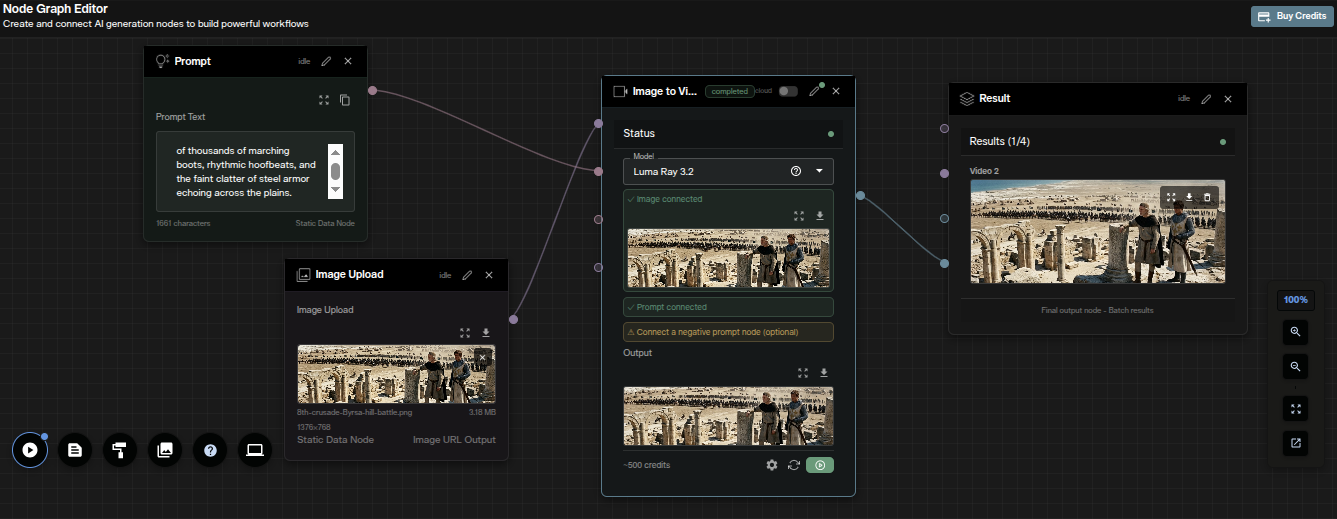Expand the Prompt text to fullscreen

(323, 100)
